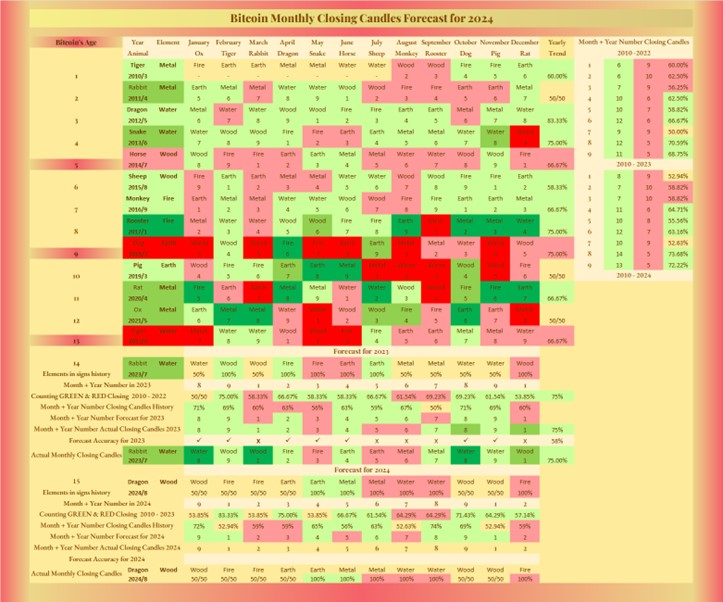Screen dimensions: 723x602
Task: Select the Month + Year Number in 2023 label
Action: pos(107,384)
